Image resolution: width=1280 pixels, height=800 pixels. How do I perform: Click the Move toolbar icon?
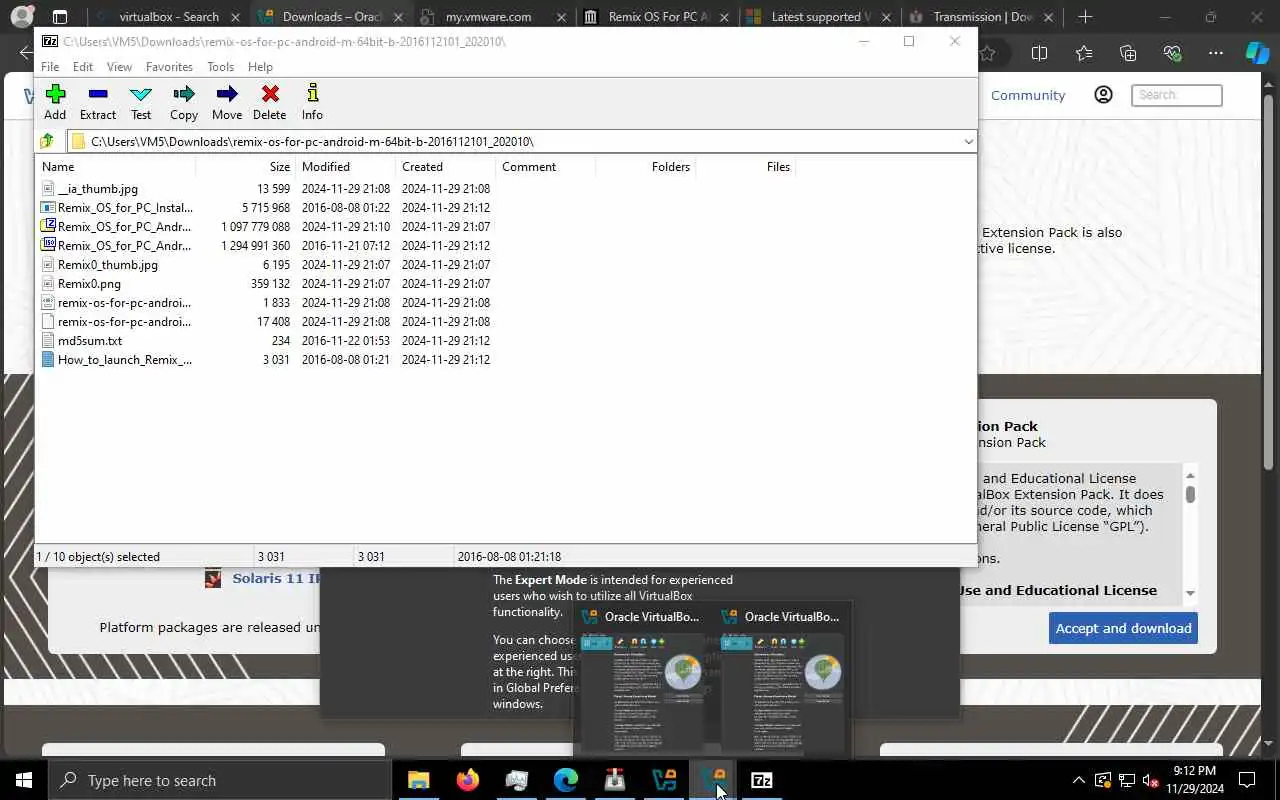227,102
